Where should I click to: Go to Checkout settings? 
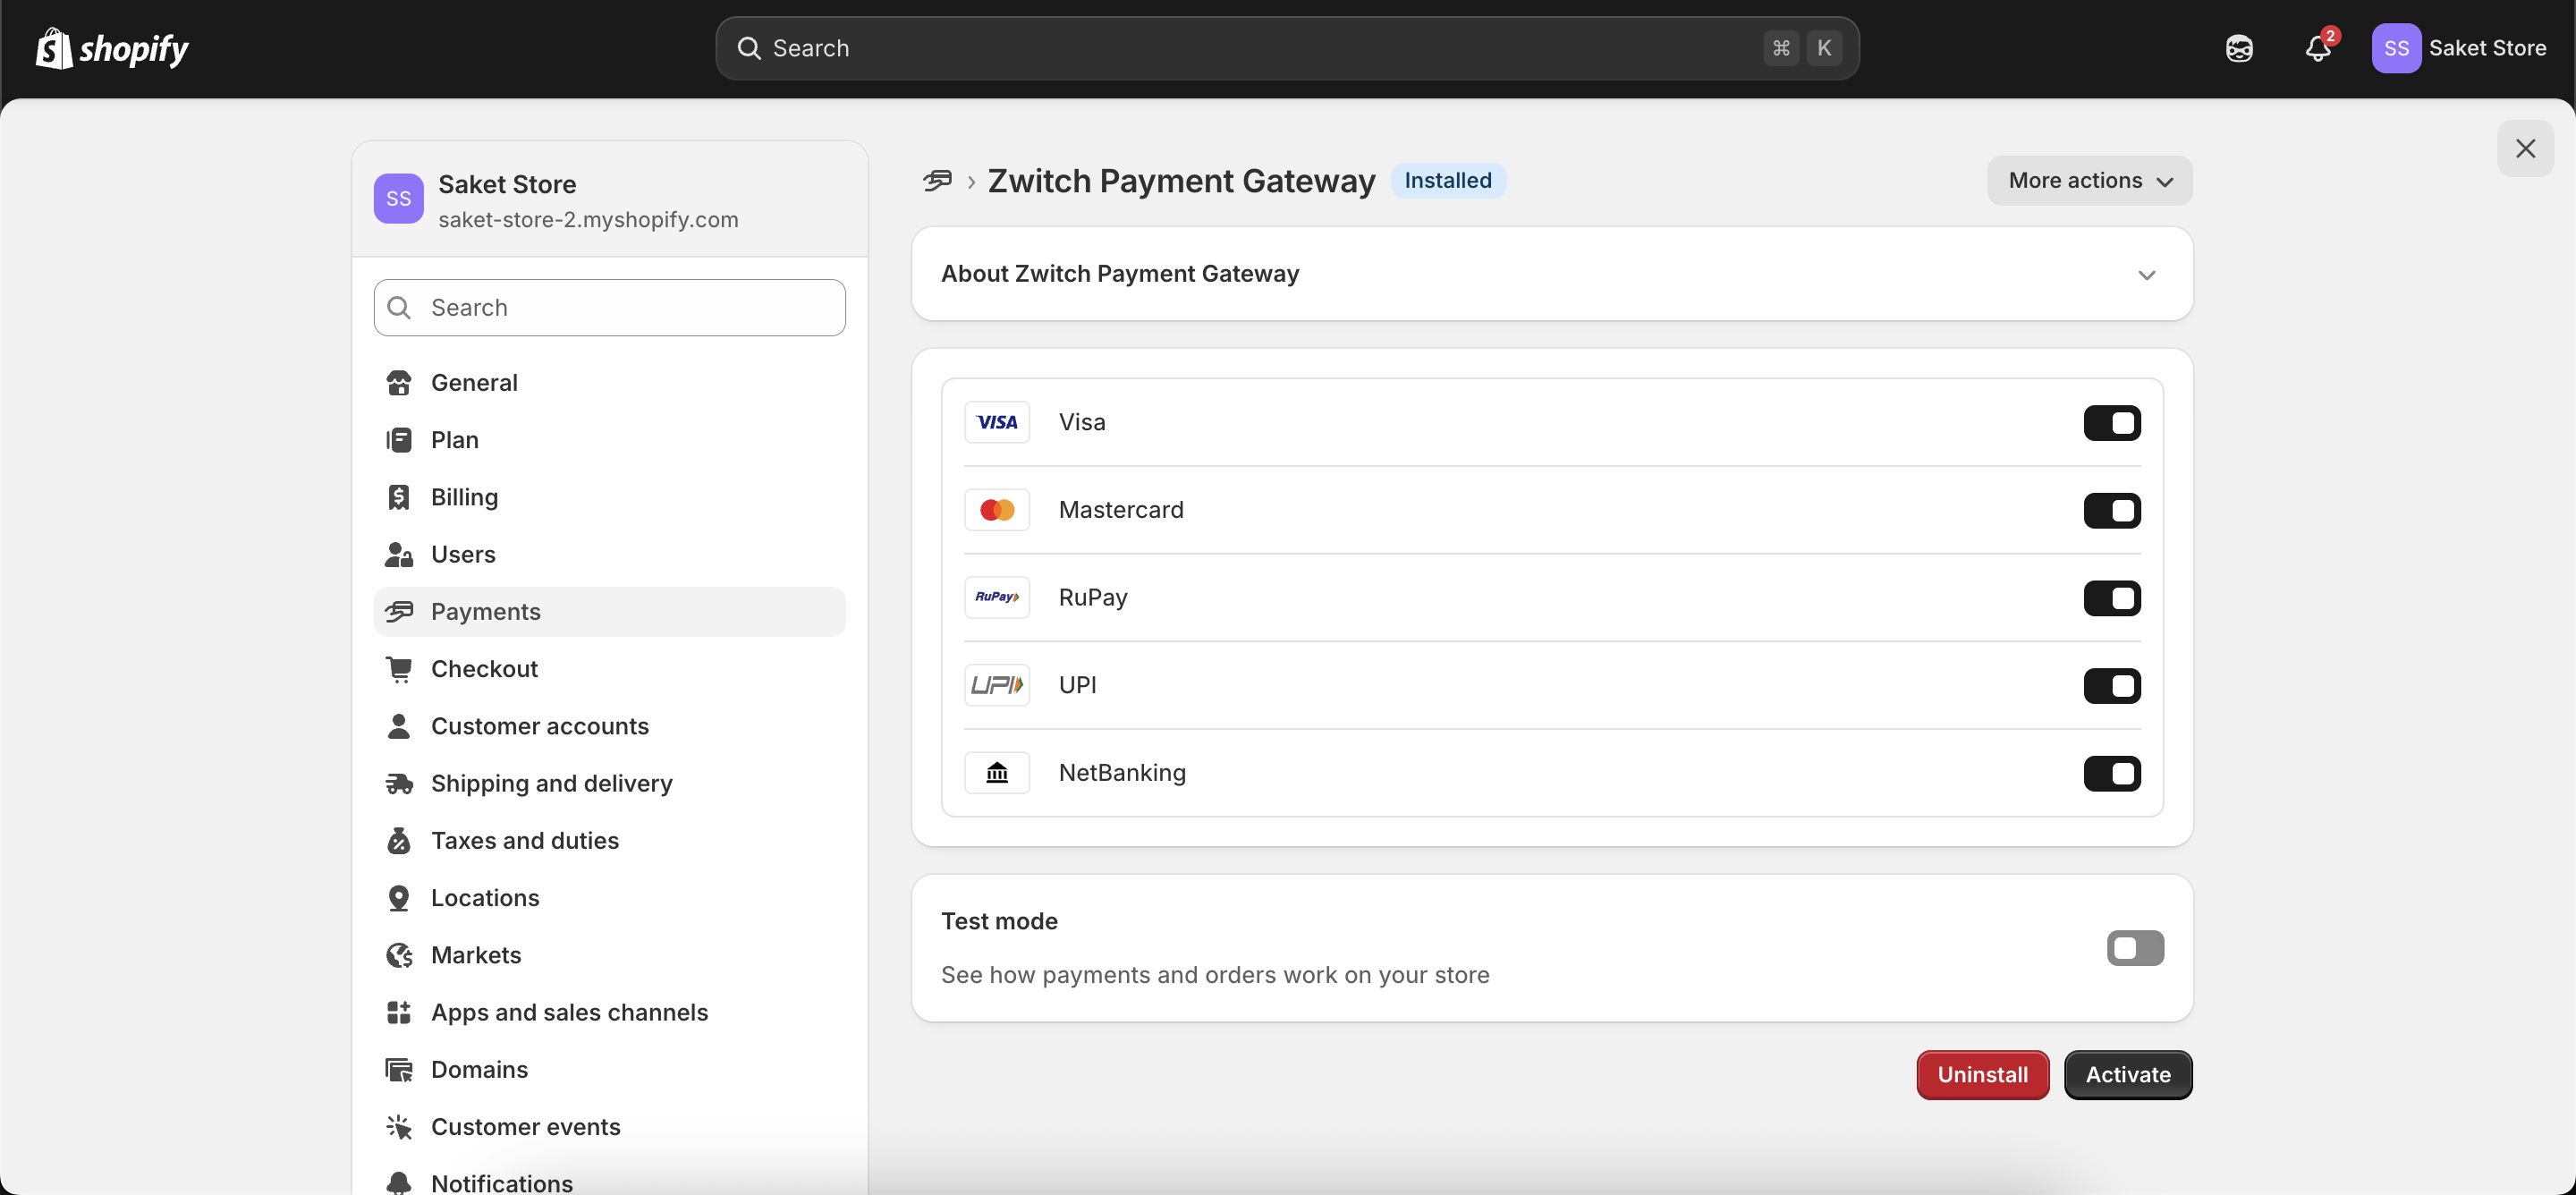(x=484, y=669)
